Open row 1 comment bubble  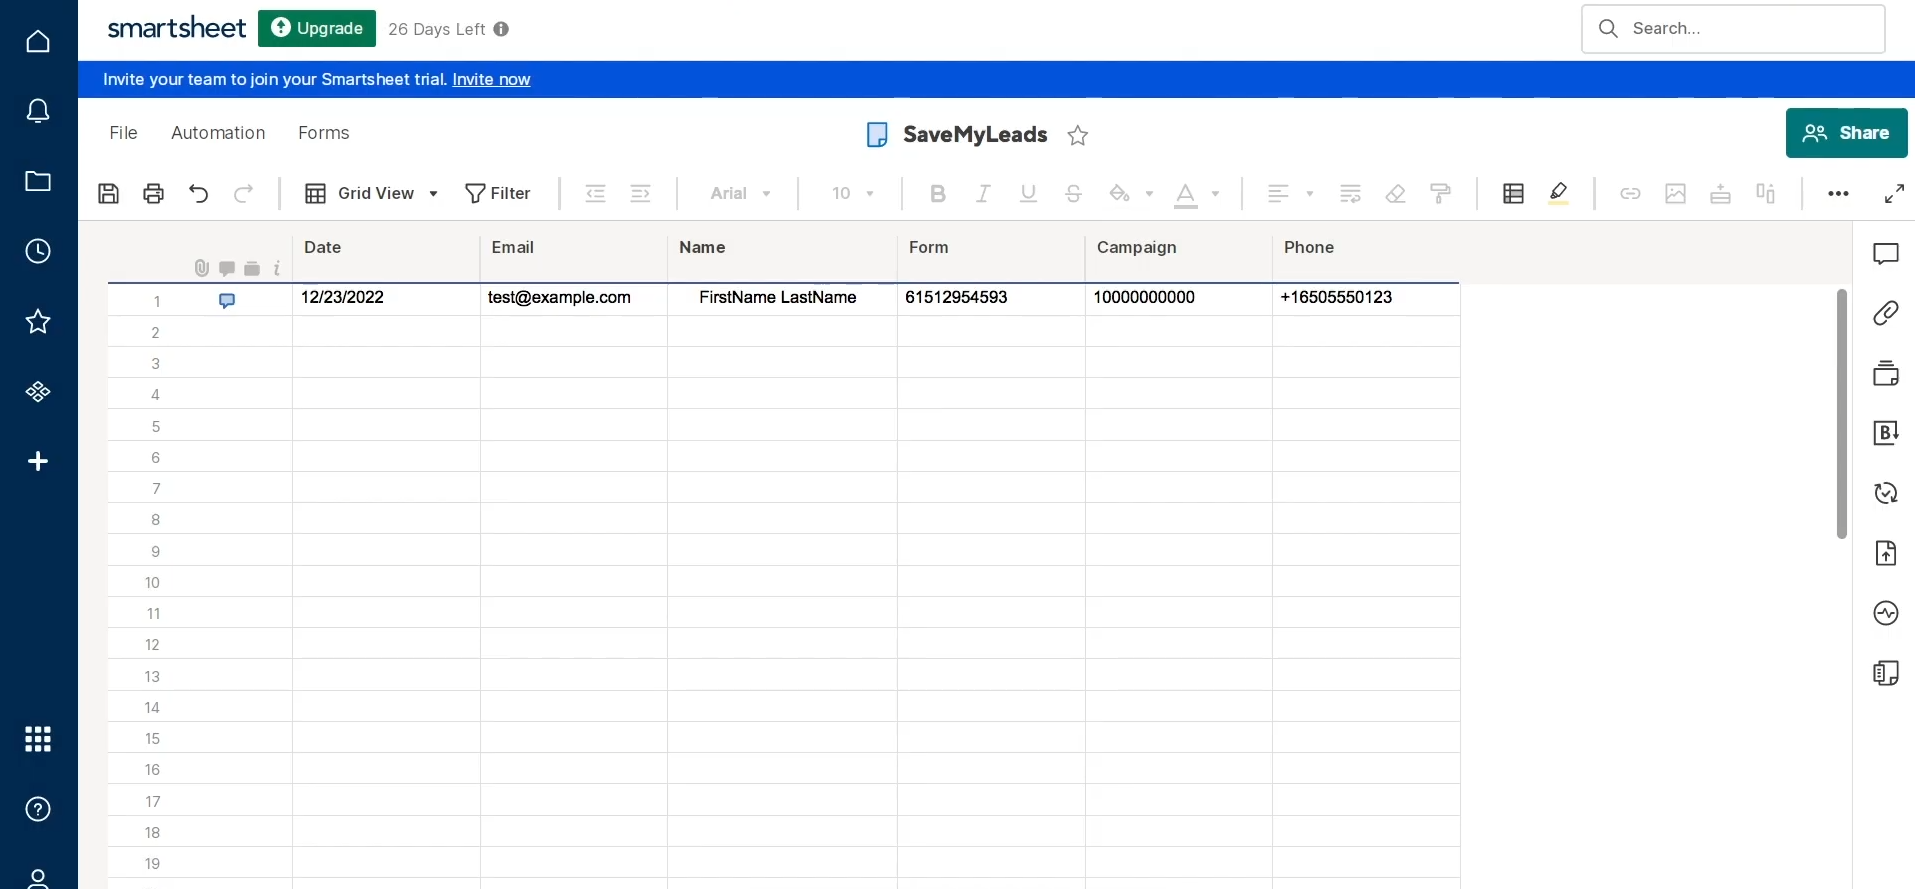[227, 300]
